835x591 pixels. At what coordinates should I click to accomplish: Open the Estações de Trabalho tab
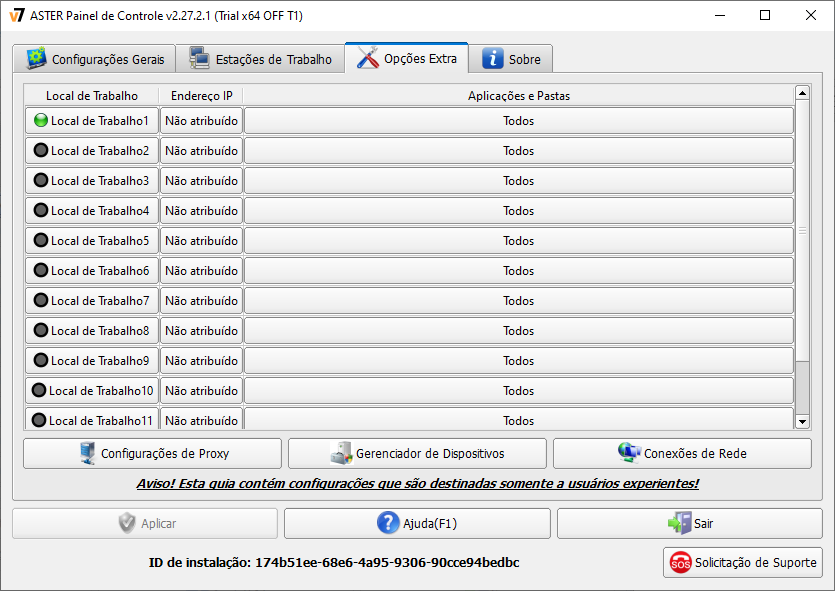coord(260,58)
